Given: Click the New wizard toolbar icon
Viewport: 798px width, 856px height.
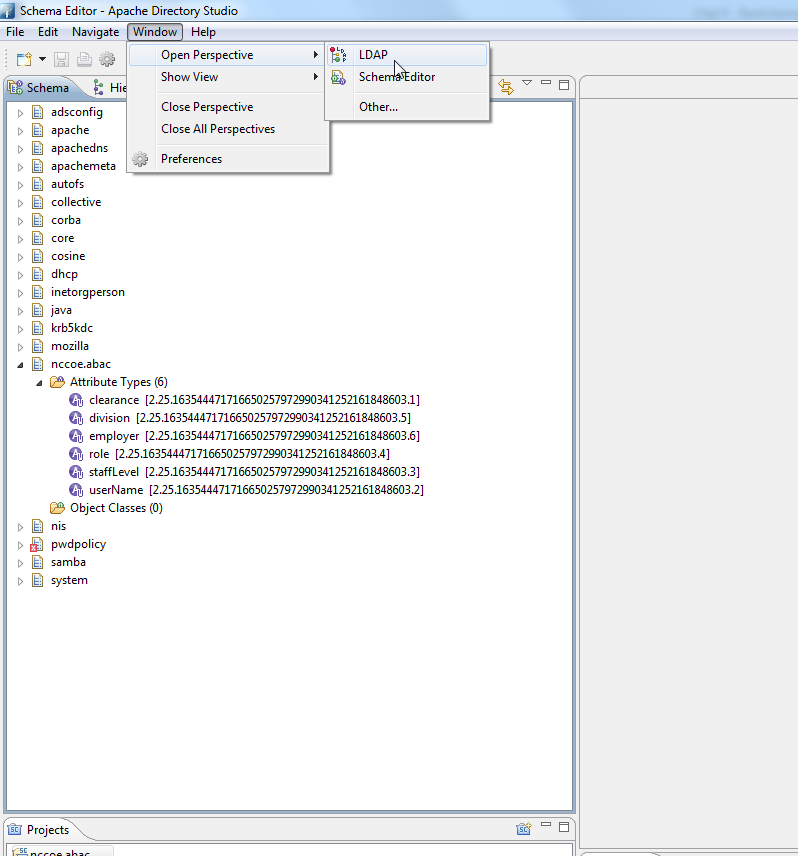Looking at the screenshot, I should [x=24, y=59].
